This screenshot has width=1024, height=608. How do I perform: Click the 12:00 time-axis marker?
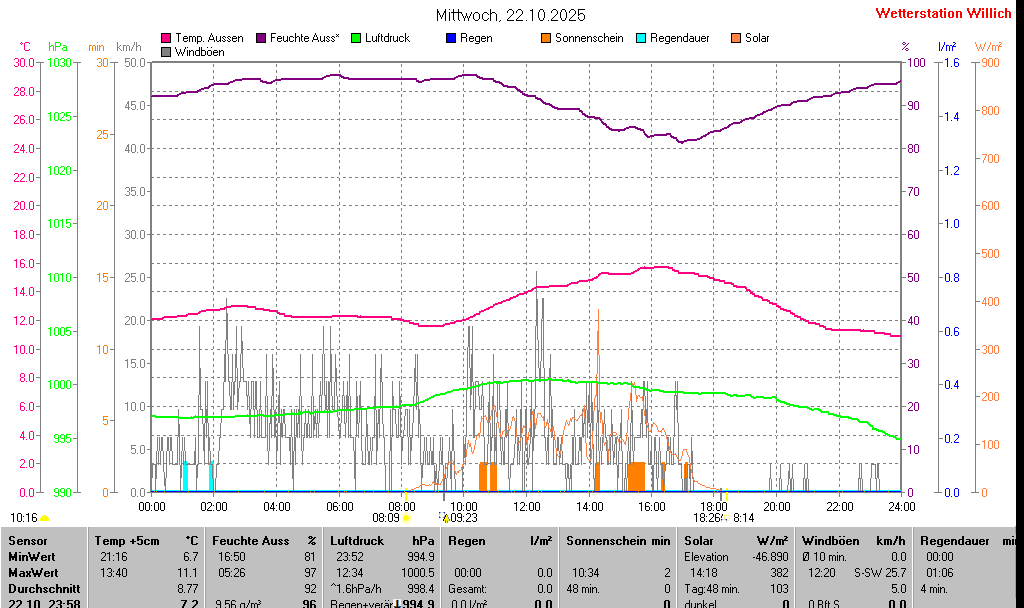pyautogui.click(x=527, y=507)
